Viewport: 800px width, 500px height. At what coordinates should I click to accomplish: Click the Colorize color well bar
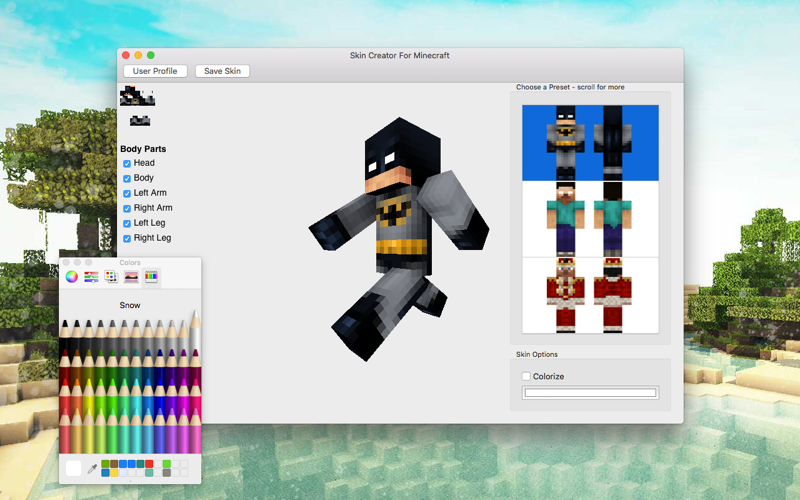tap(590, 392)
